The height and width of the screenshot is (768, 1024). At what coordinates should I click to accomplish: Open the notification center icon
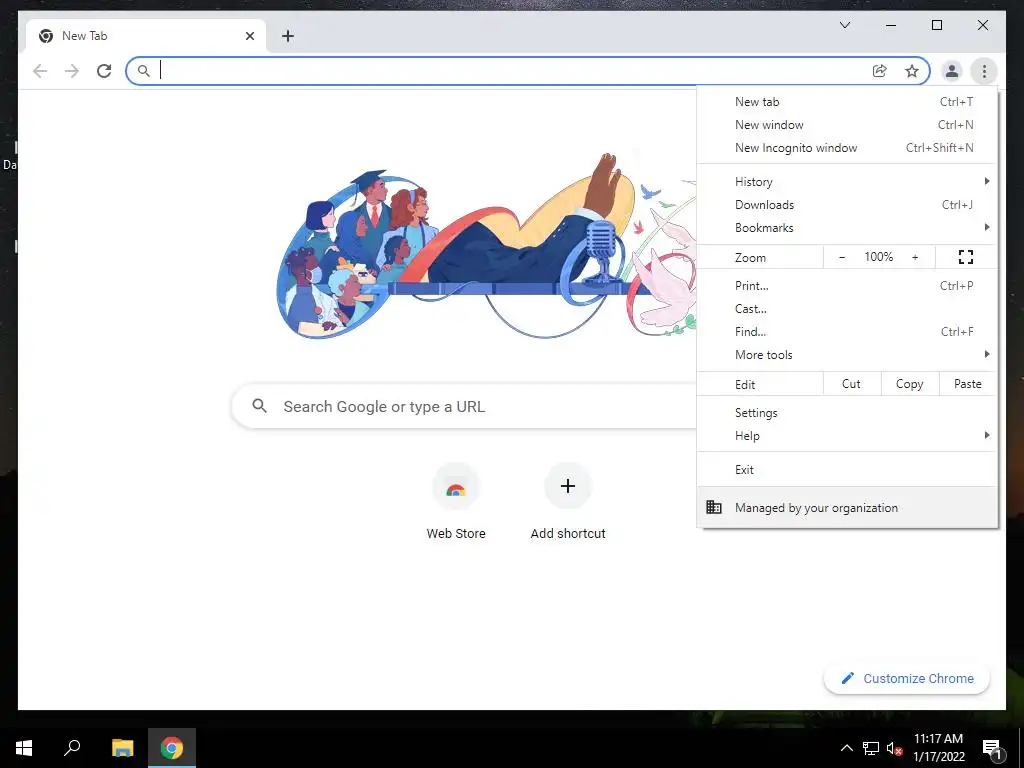992,749
